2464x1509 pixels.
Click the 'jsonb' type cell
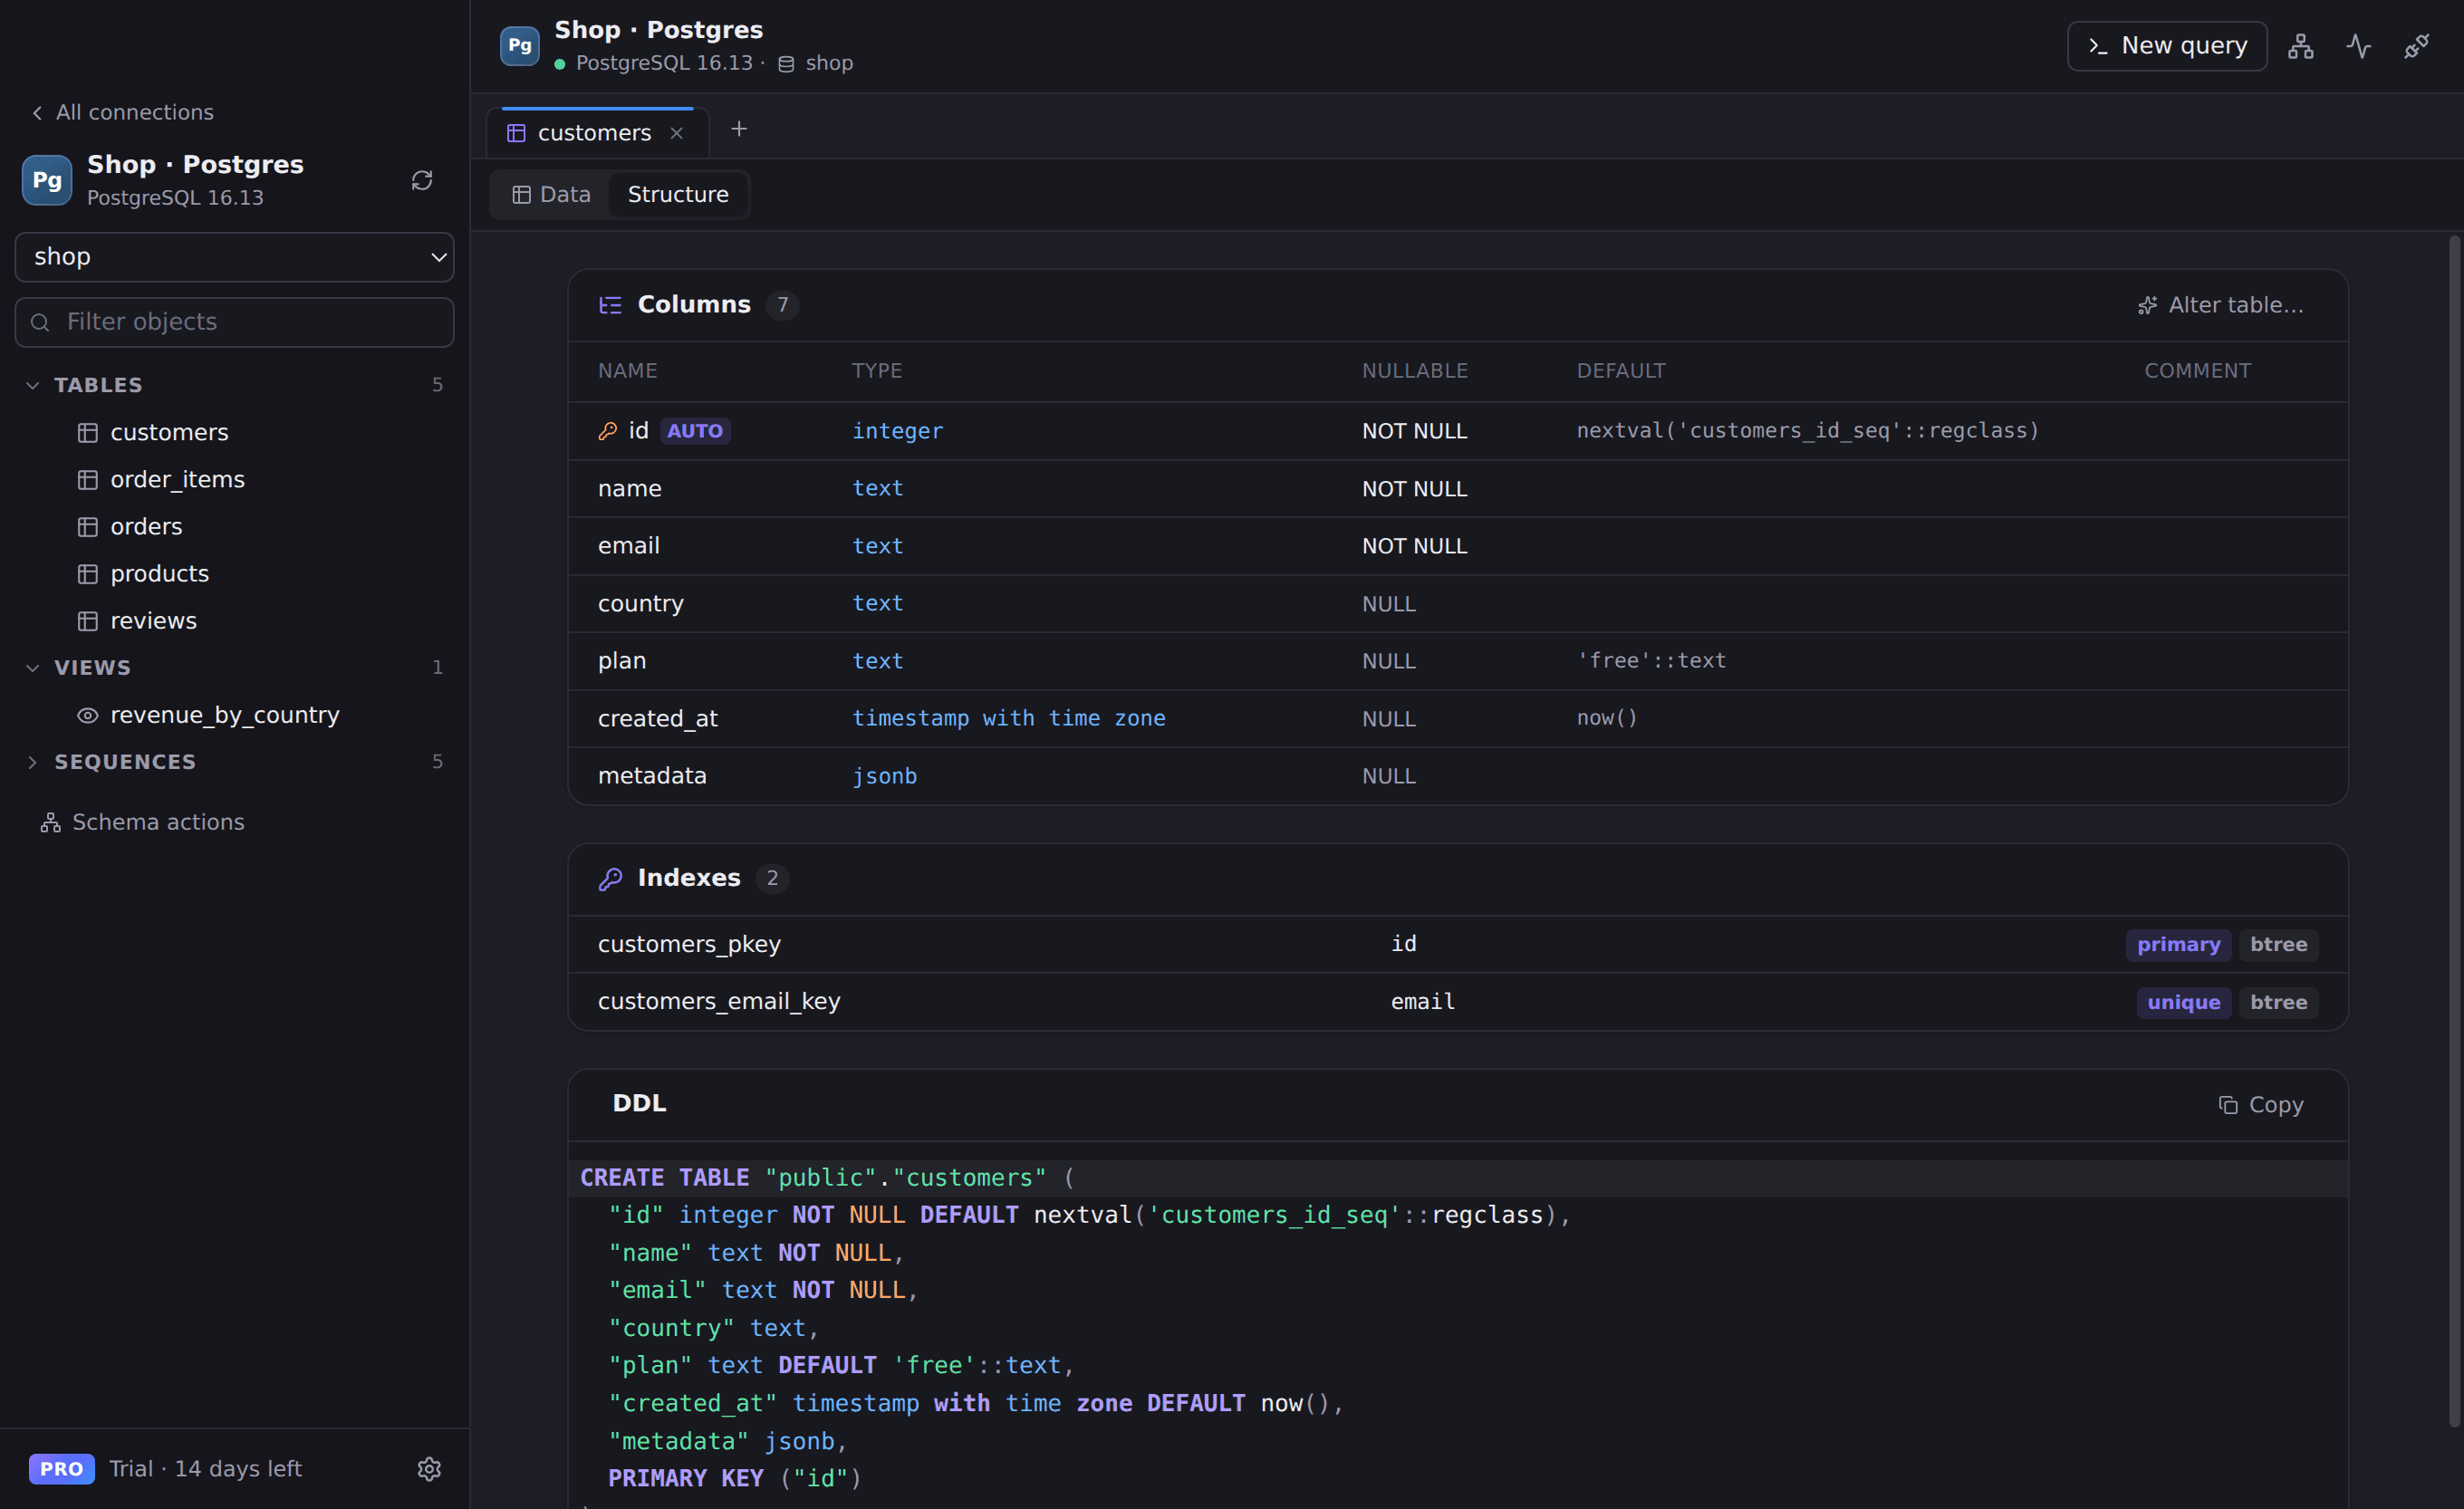884,776
